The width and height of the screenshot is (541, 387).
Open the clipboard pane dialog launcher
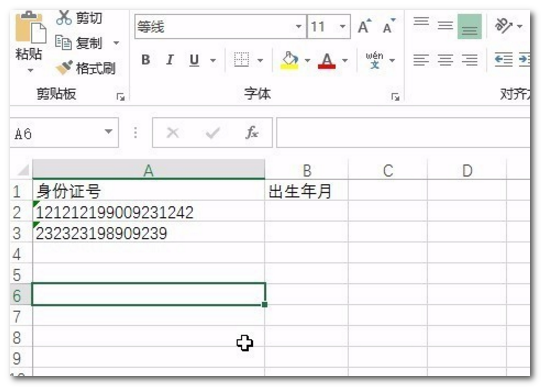(120, 97)
